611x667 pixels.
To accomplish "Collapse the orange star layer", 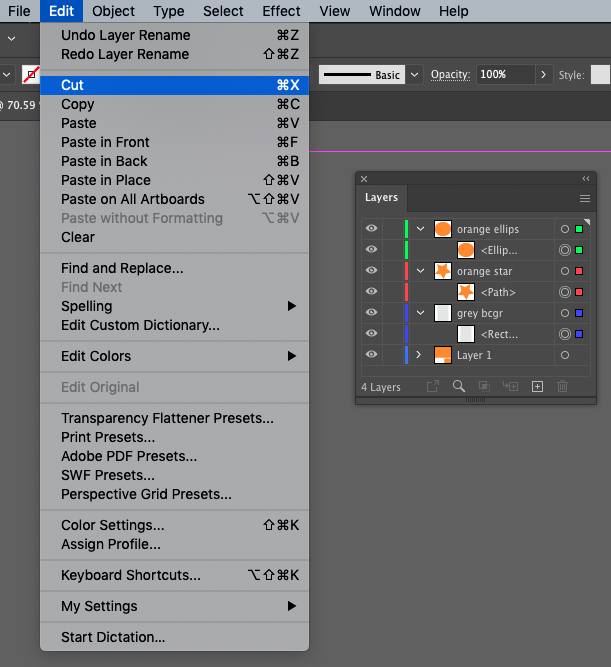I will click(420, 271).
